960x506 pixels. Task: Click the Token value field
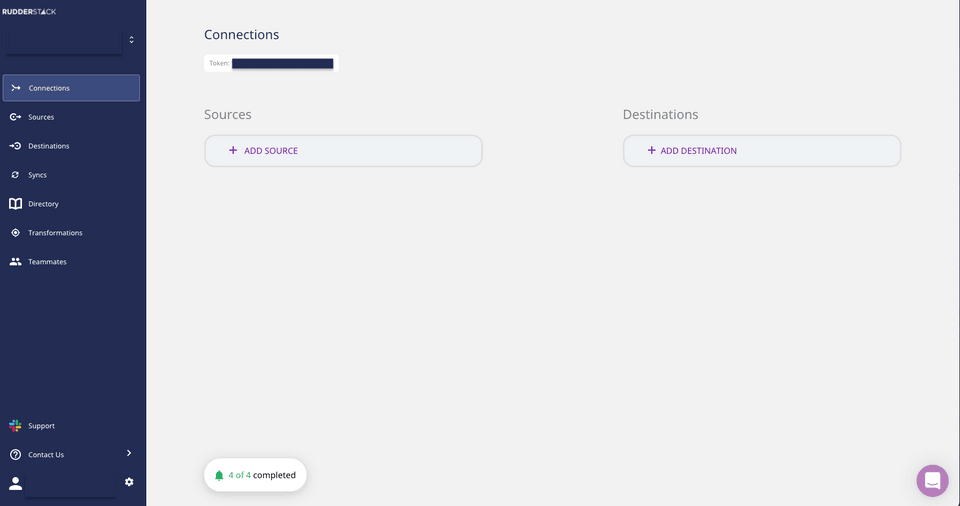[282, 63]
